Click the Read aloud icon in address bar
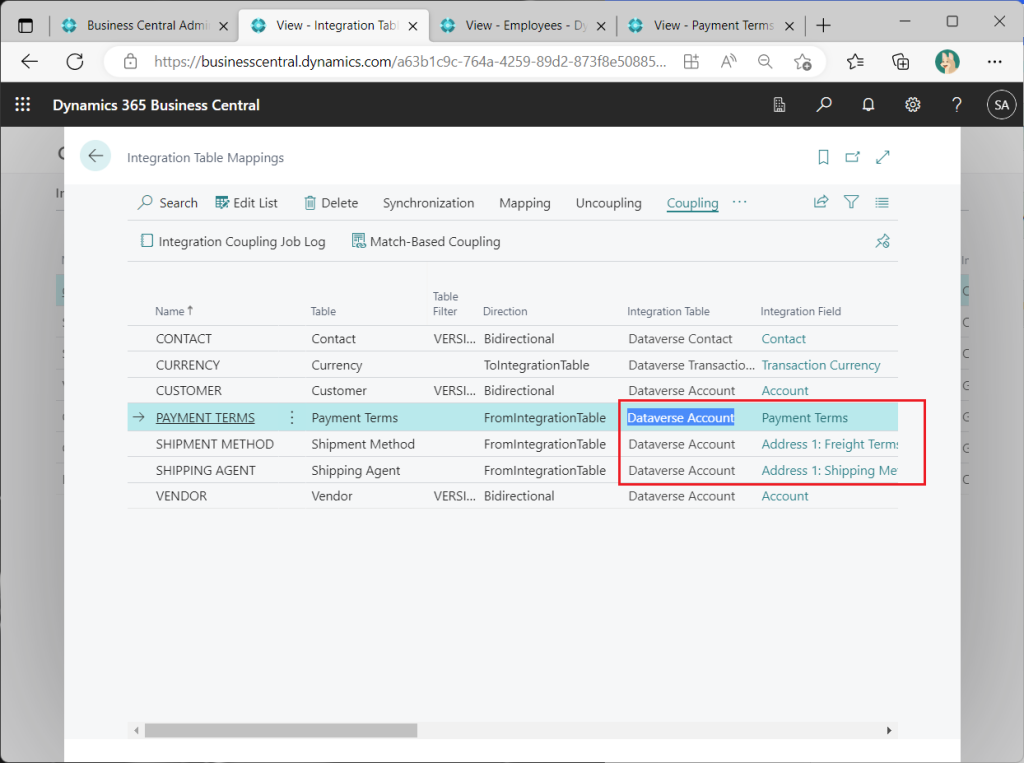The width and height of the screenshot is (1024, 763). coord(728,62)
